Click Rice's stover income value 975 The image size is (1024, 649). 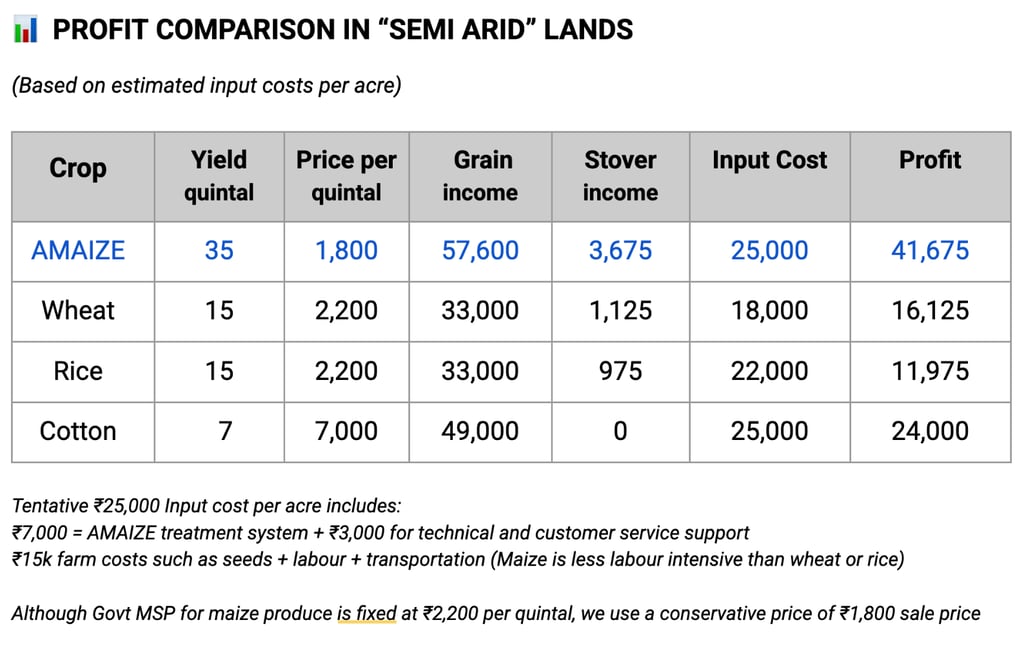coord(620,371)
